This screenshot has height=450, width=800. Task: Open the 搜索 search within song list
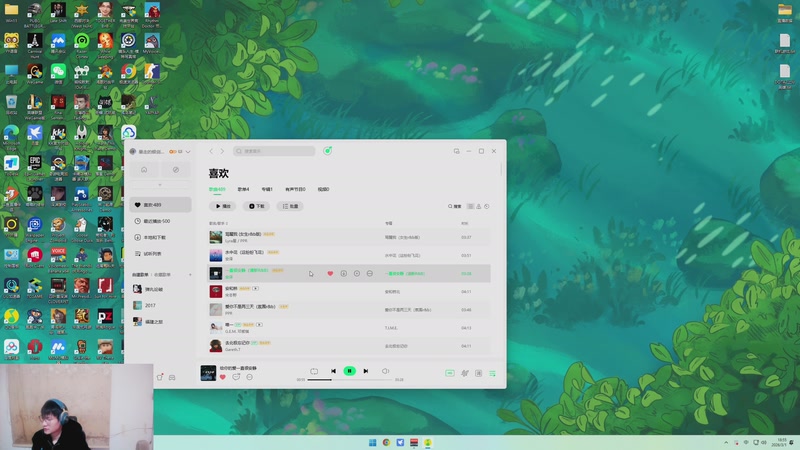pos(455,207)
